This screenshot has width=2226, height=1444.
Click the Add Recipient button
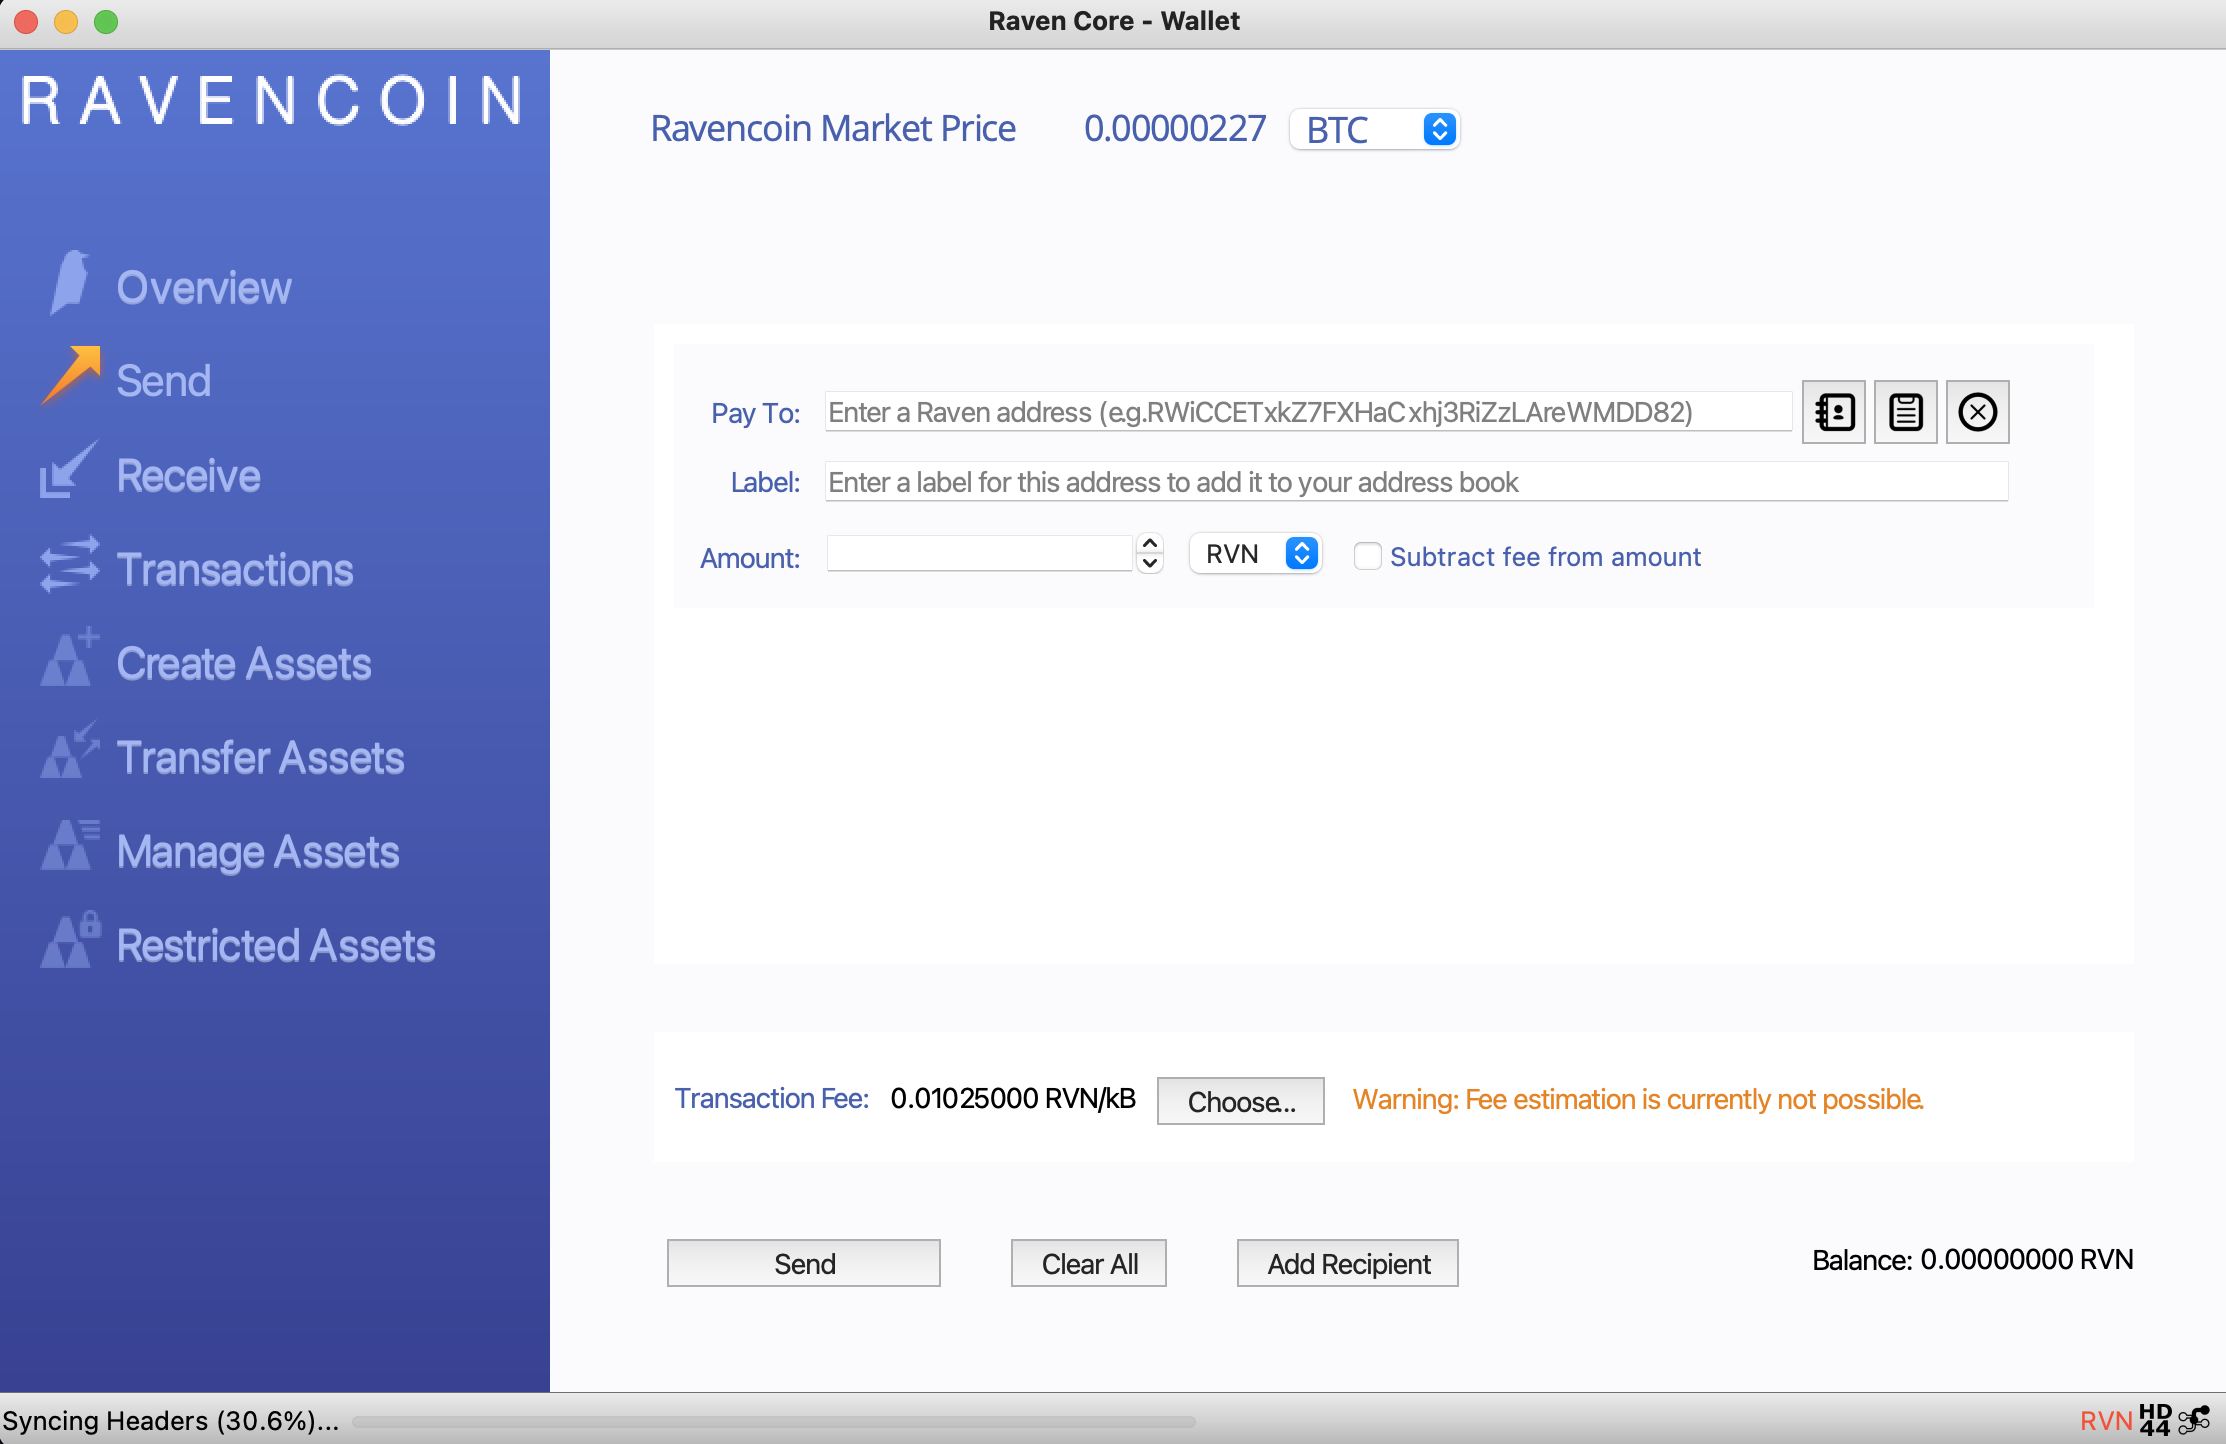pyautogui.click(x=1347, y=1264)
